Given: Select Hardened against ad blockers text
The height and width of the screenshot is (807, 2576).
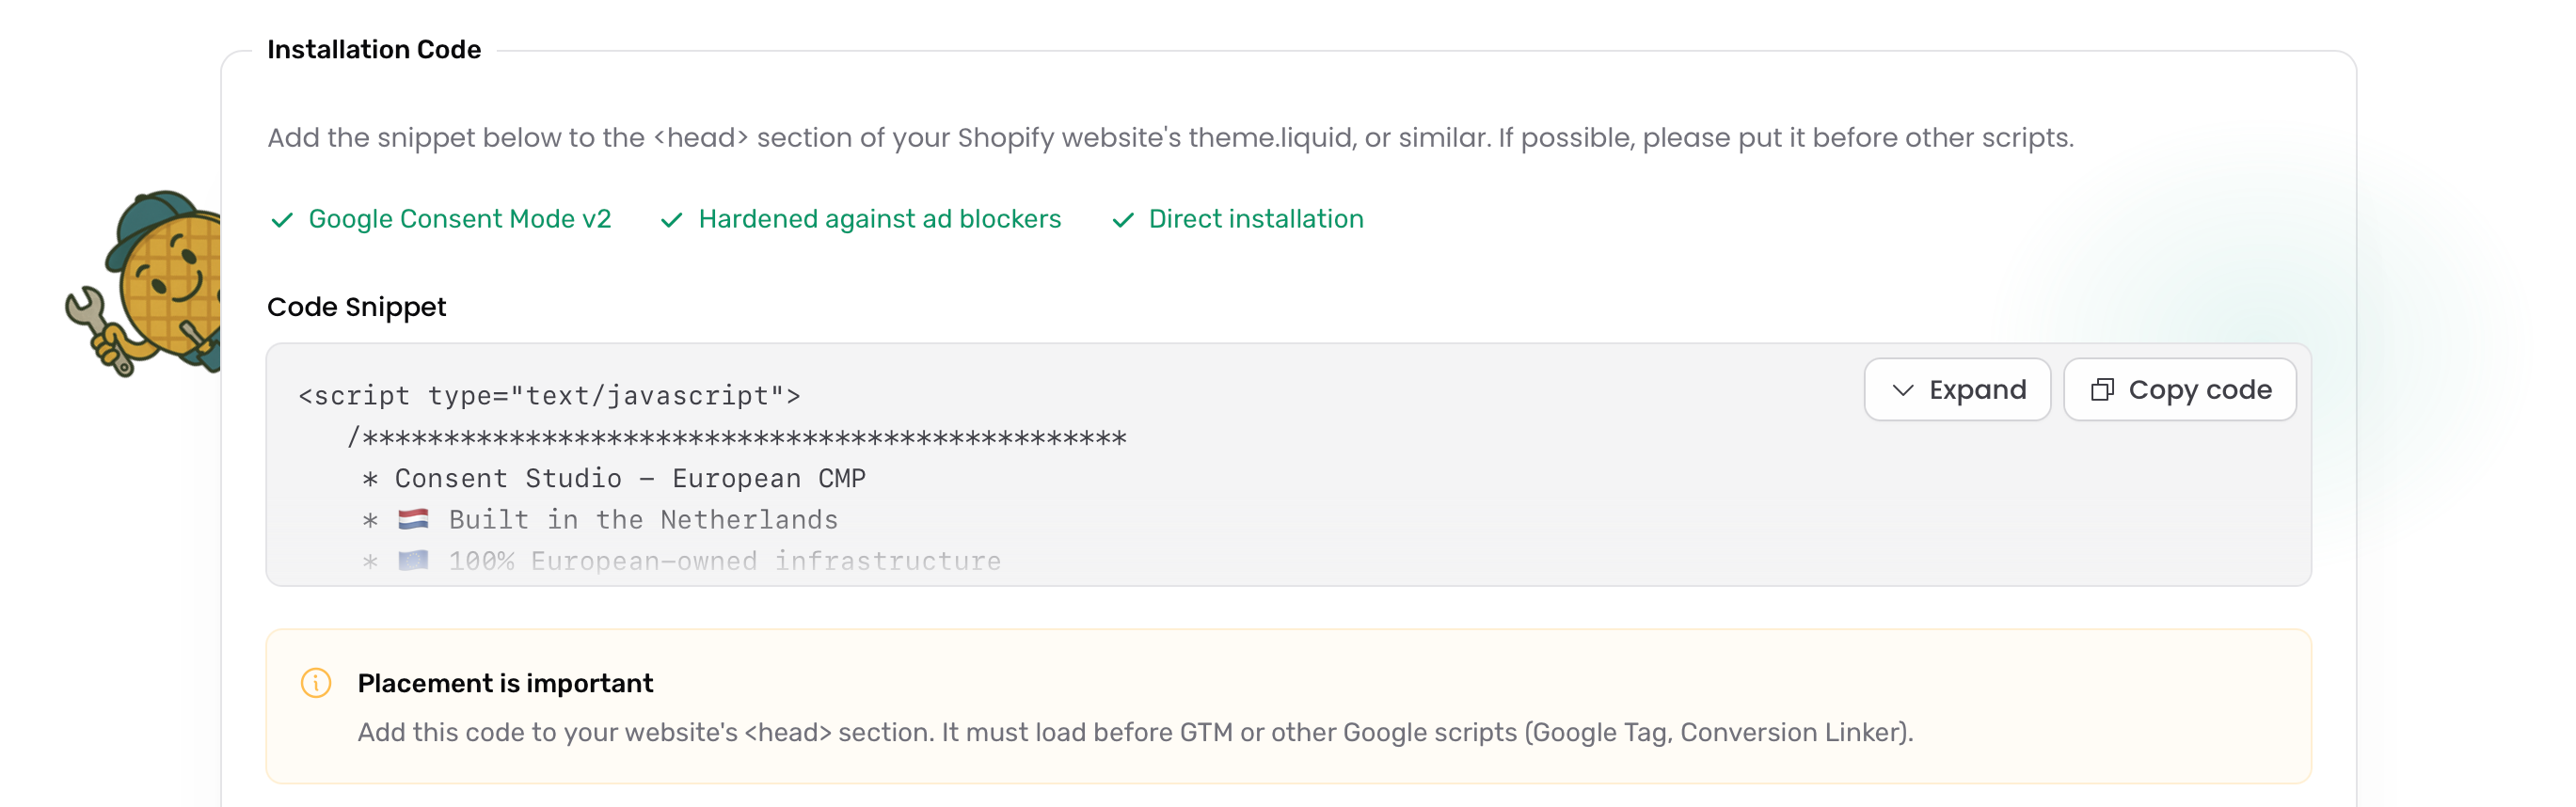Looking at the screenshot, I should click(x=880, y=219).
